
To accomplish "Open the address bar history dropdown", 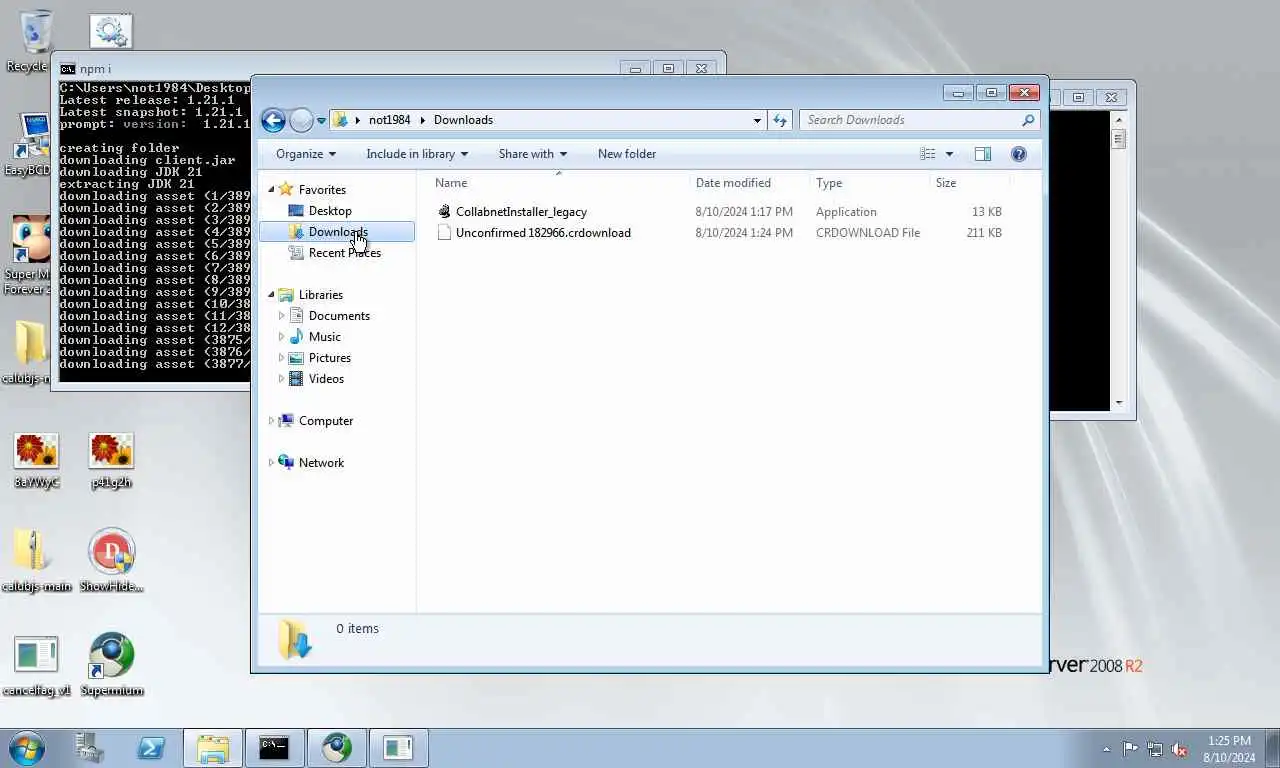I will click(x=757, y=120).
